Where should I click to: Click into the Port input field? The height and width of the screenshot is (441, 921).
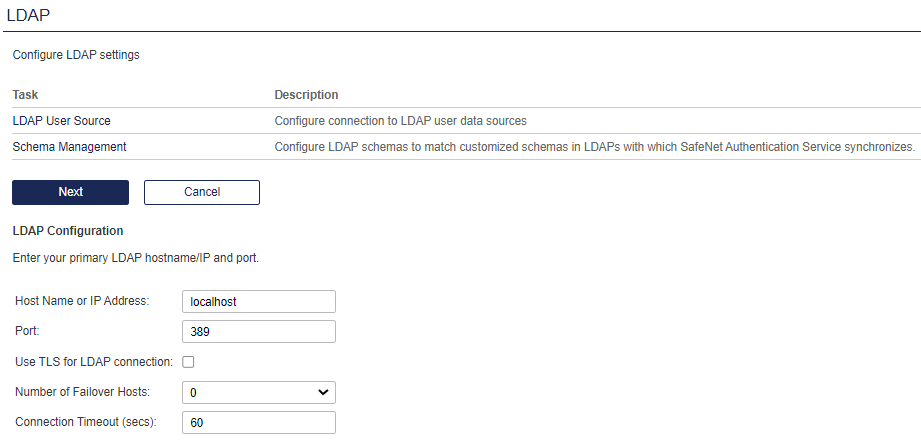[259, 332]
